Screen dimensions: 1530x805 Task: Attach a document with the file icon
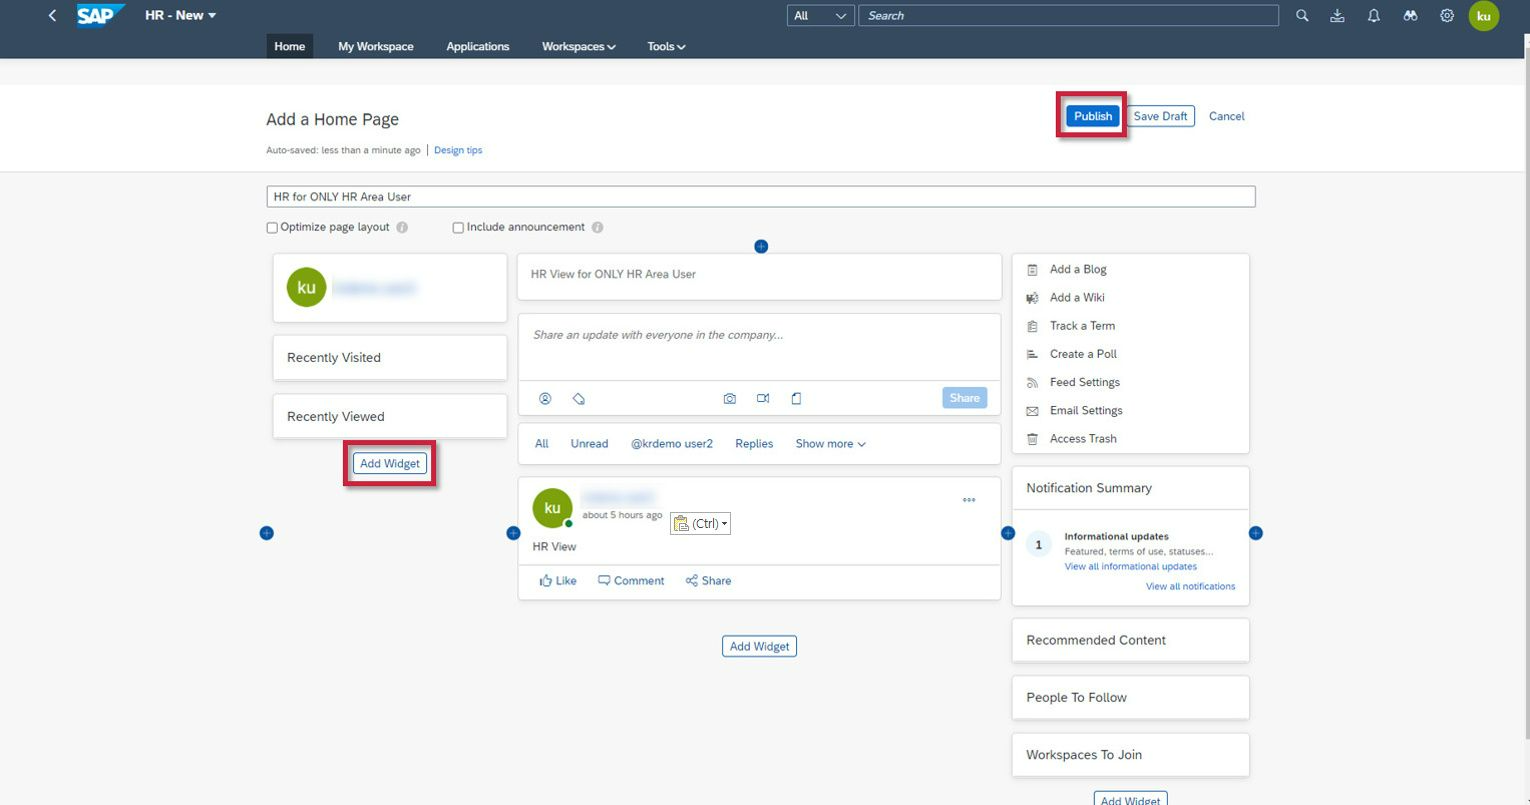pyautogui.click(x=796, y=398)
